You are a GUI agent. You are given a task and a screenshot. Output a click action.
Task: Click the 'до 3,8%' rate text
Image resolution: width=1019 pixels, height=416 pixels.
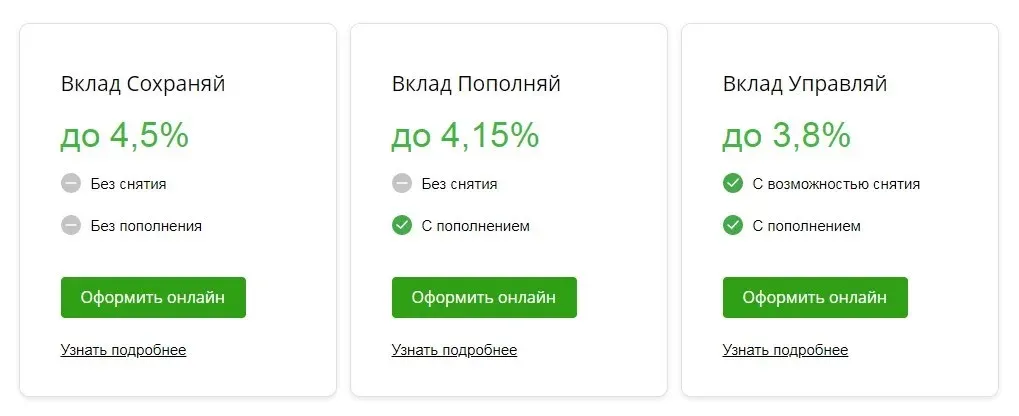click(786, 136)
